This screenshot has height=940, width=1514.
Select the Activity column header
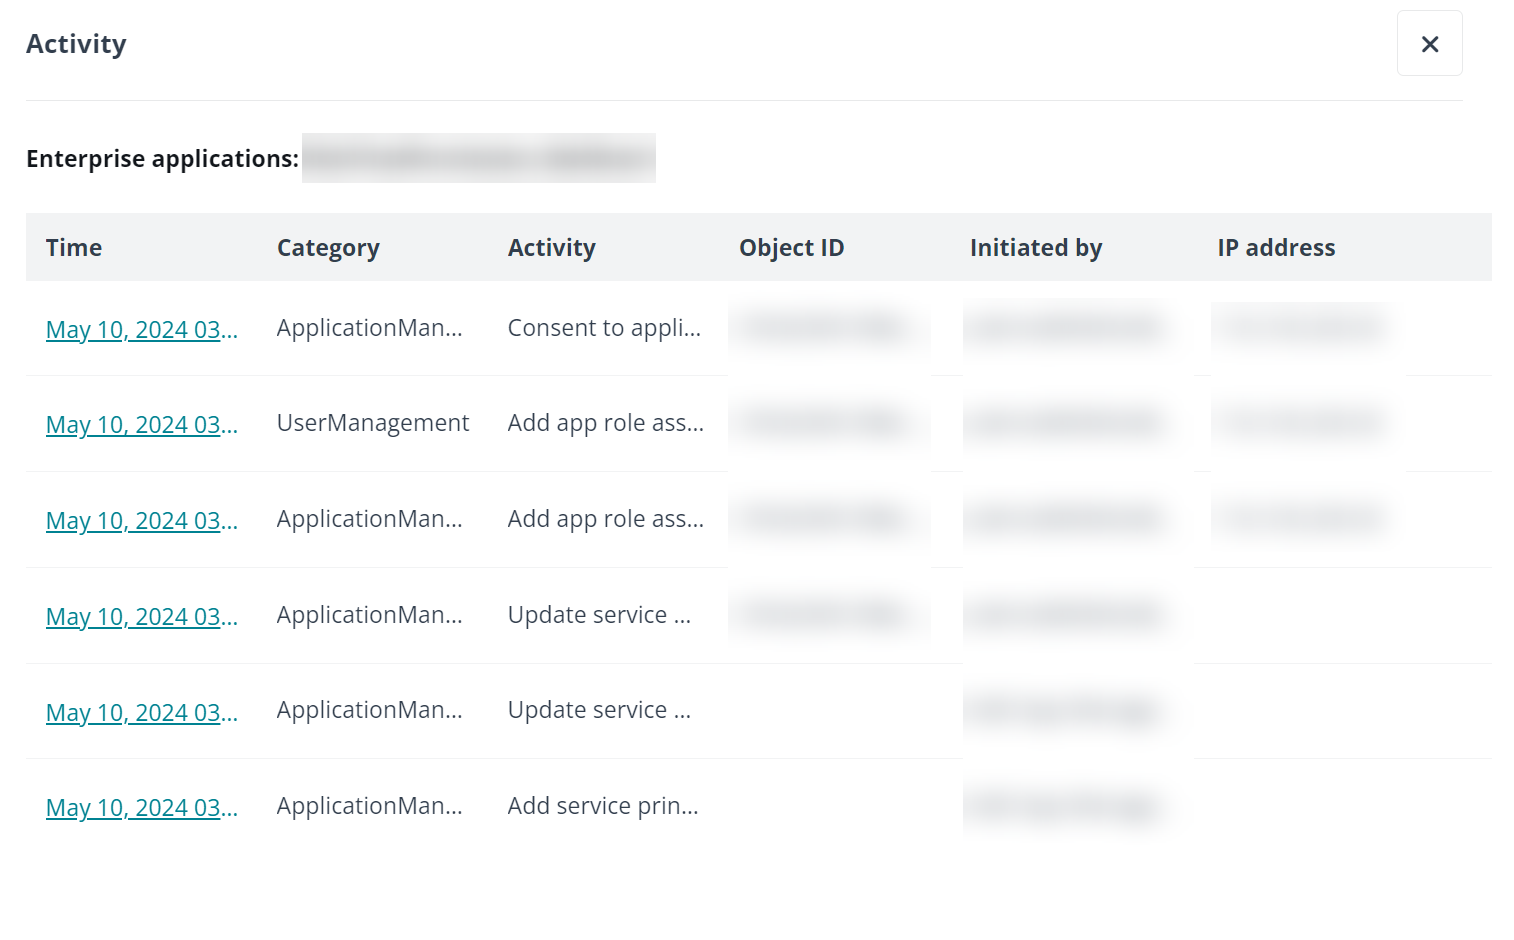pos(551,248)
